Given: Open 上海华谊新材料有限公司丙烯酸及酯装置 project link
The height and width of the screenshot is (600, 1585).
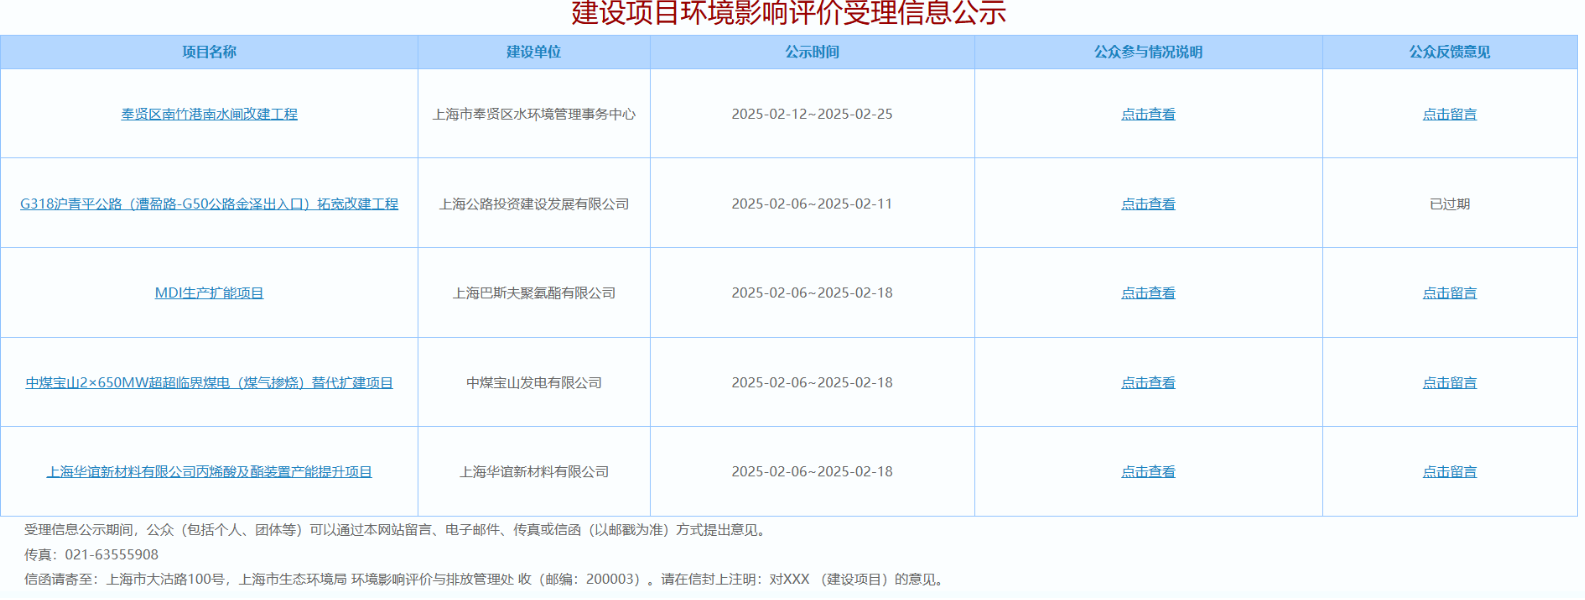Looking at the screenshot, I should 209,472.
